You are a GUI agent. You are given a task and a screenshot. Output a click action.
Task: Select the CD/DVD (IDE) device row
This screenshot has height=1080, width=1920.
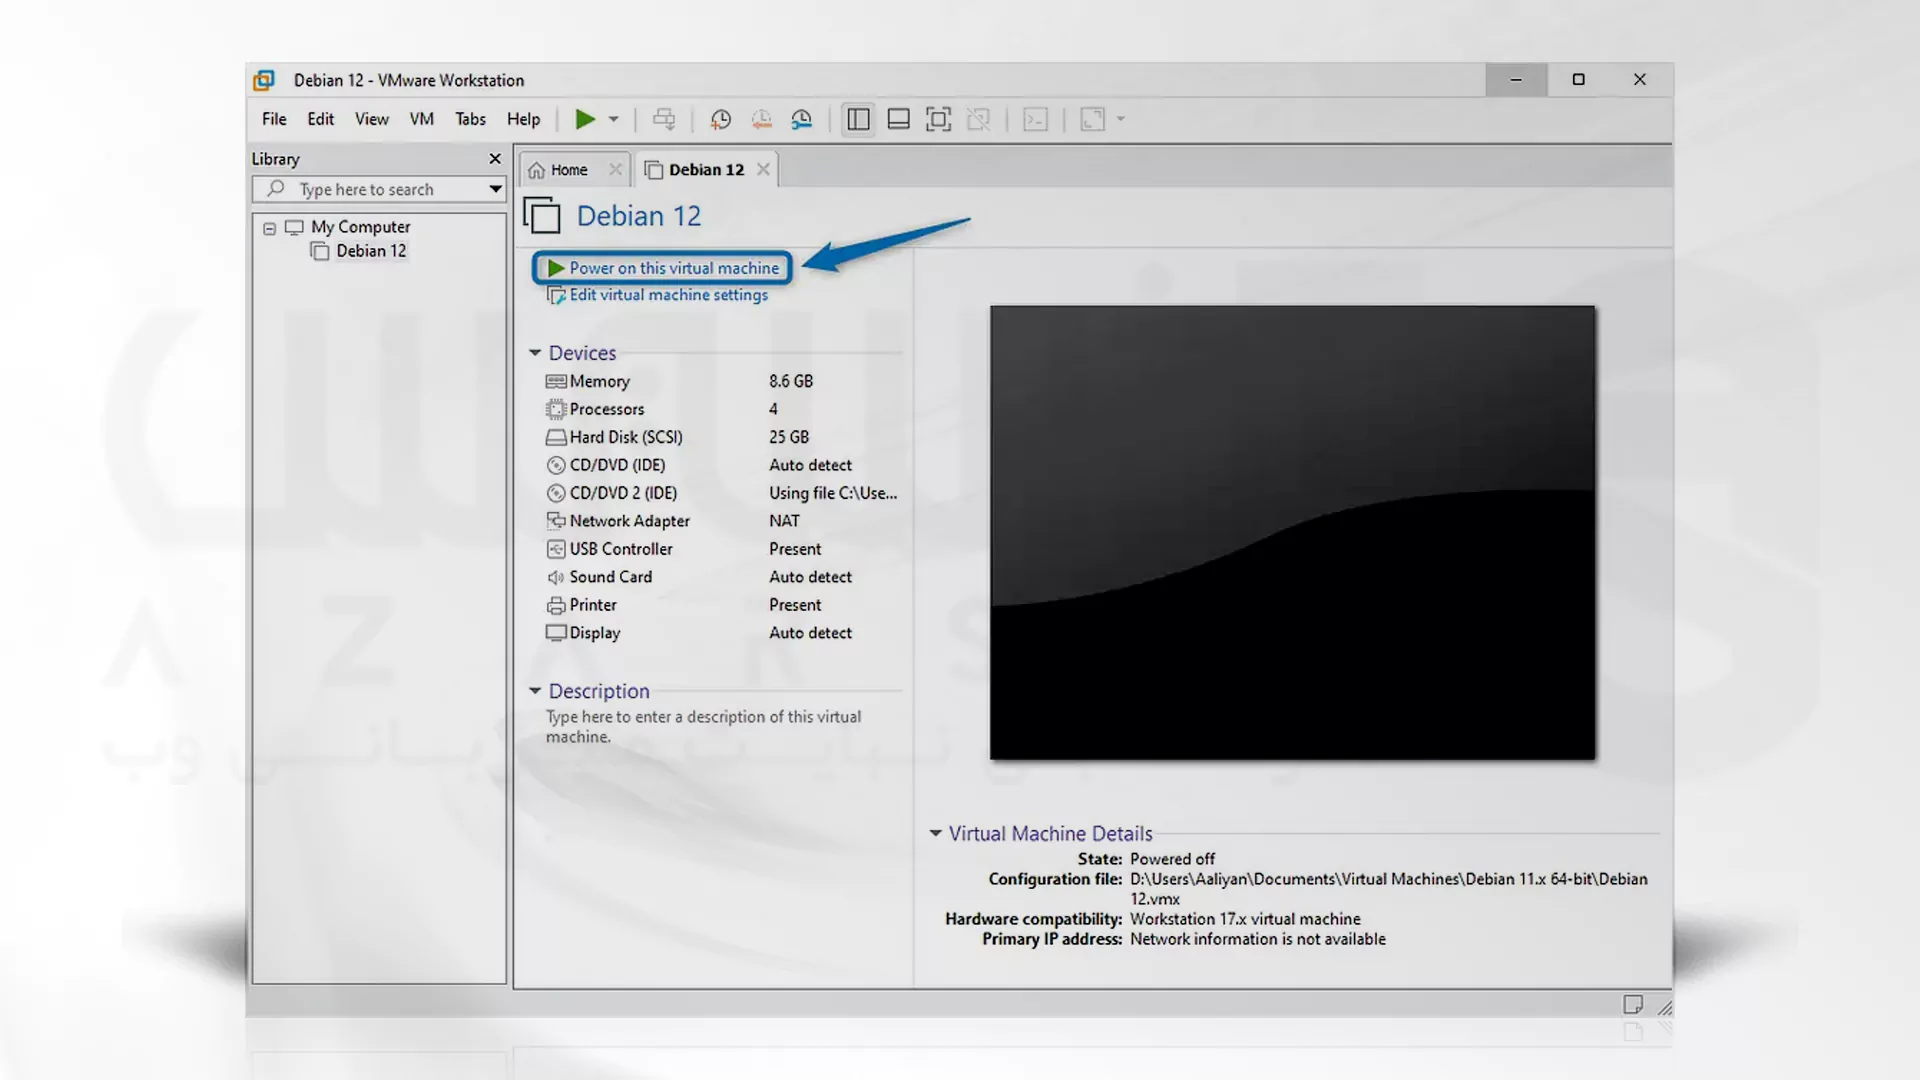(x=722, y=465)
